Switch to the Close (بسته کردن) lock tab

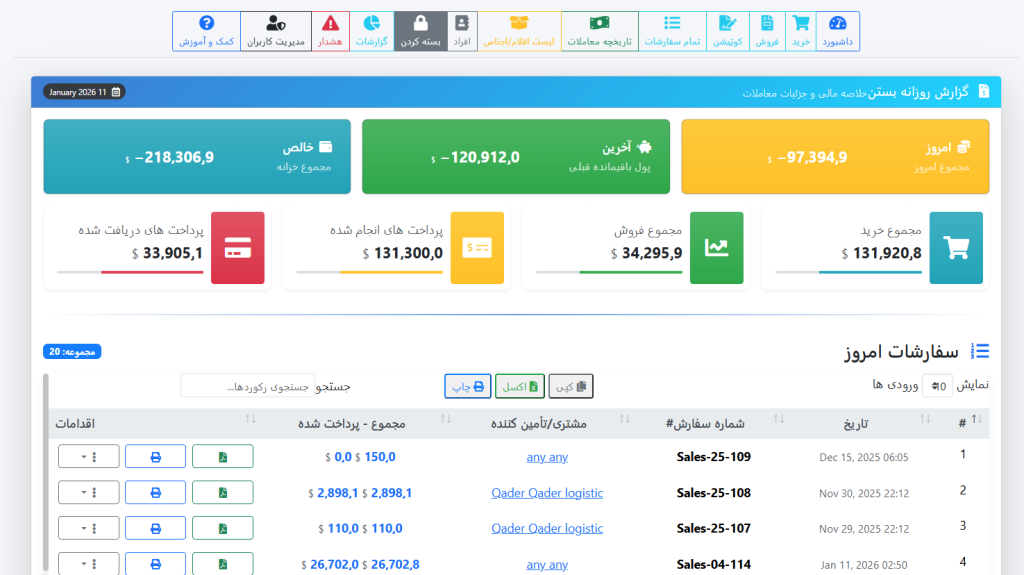[420, 31]
